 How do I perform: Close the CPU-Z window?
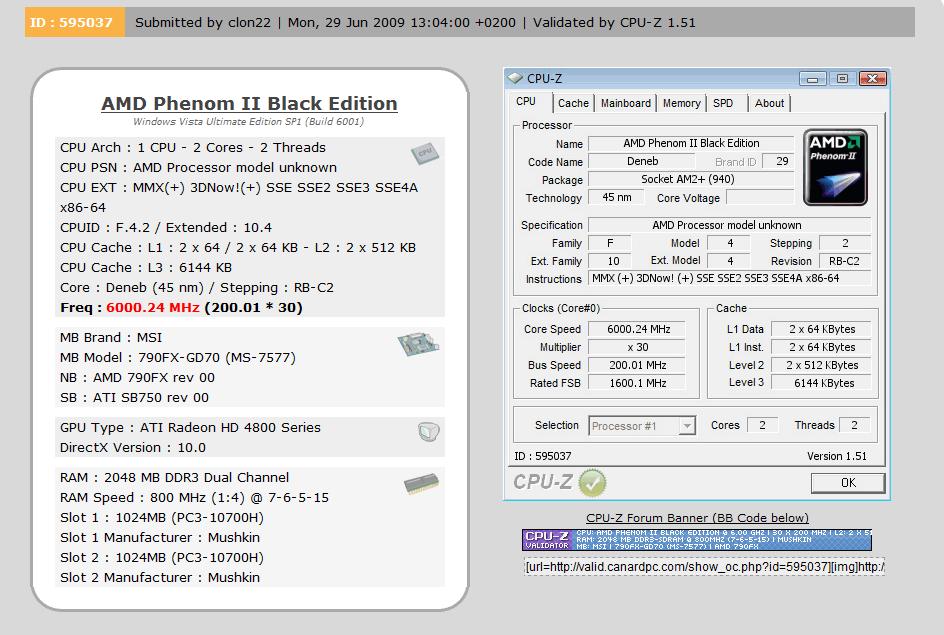[872, 79]
